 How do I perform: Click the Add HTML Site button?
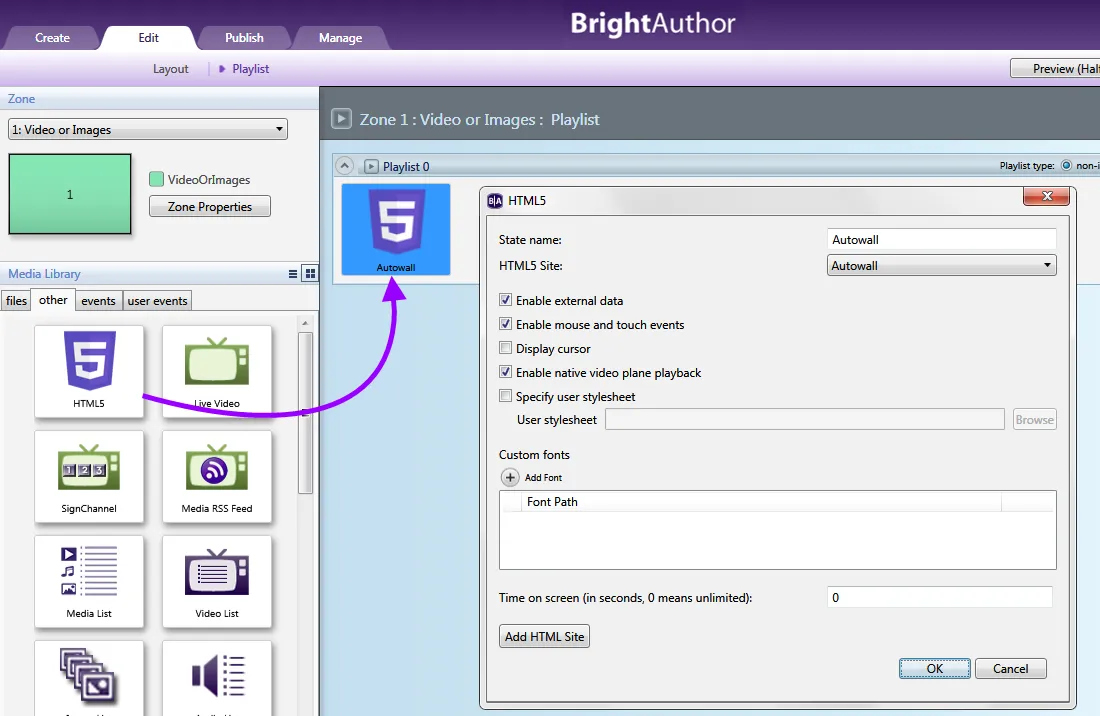pyautogui.click(x=544, y=637)
